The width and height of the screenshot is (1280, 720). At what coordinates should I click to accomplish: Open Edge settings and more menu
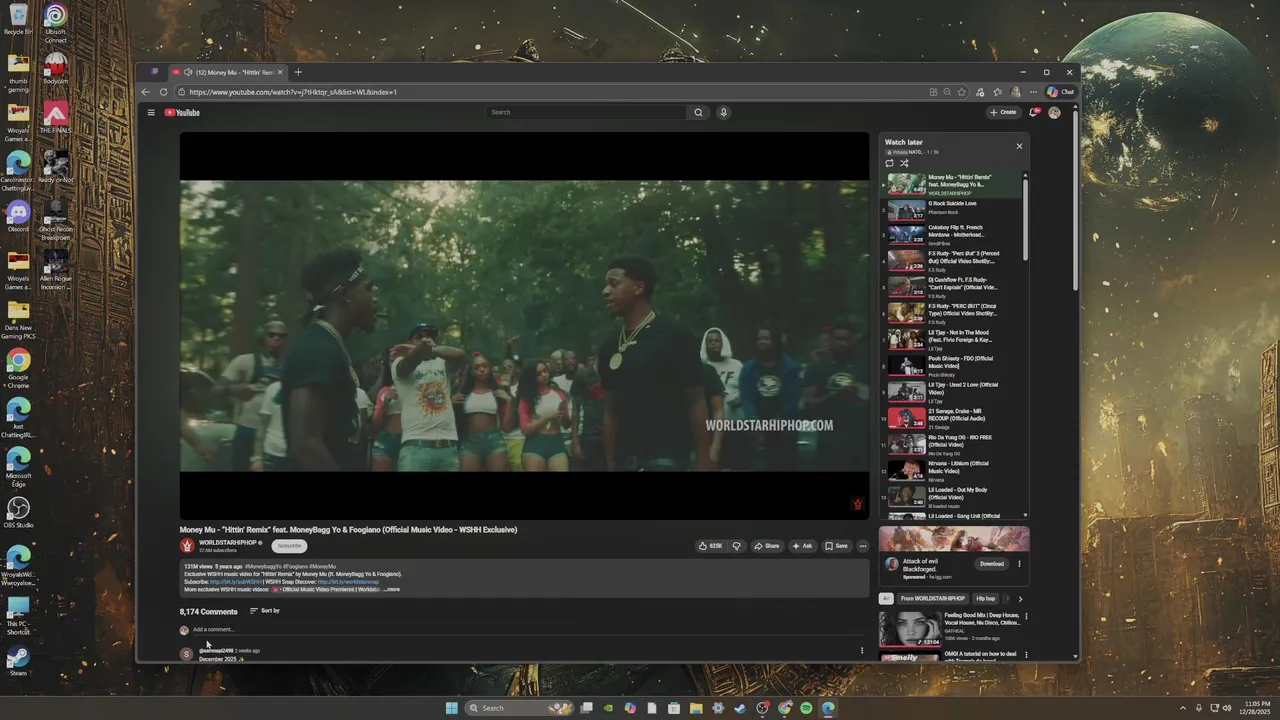click(1034, 92)
